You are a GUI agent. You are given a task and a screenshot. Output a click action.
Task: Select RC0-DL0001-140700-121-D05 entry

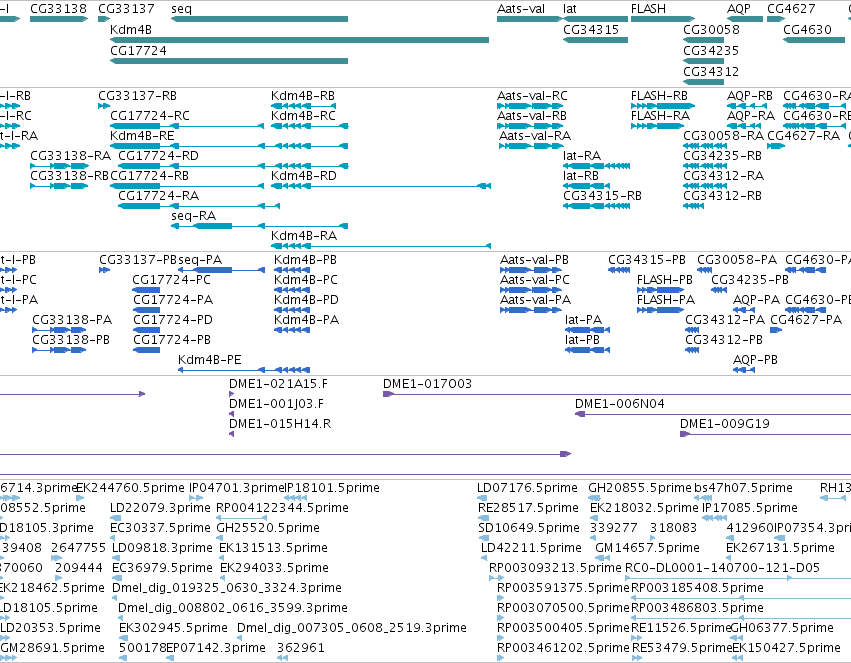tap(722, 568)
